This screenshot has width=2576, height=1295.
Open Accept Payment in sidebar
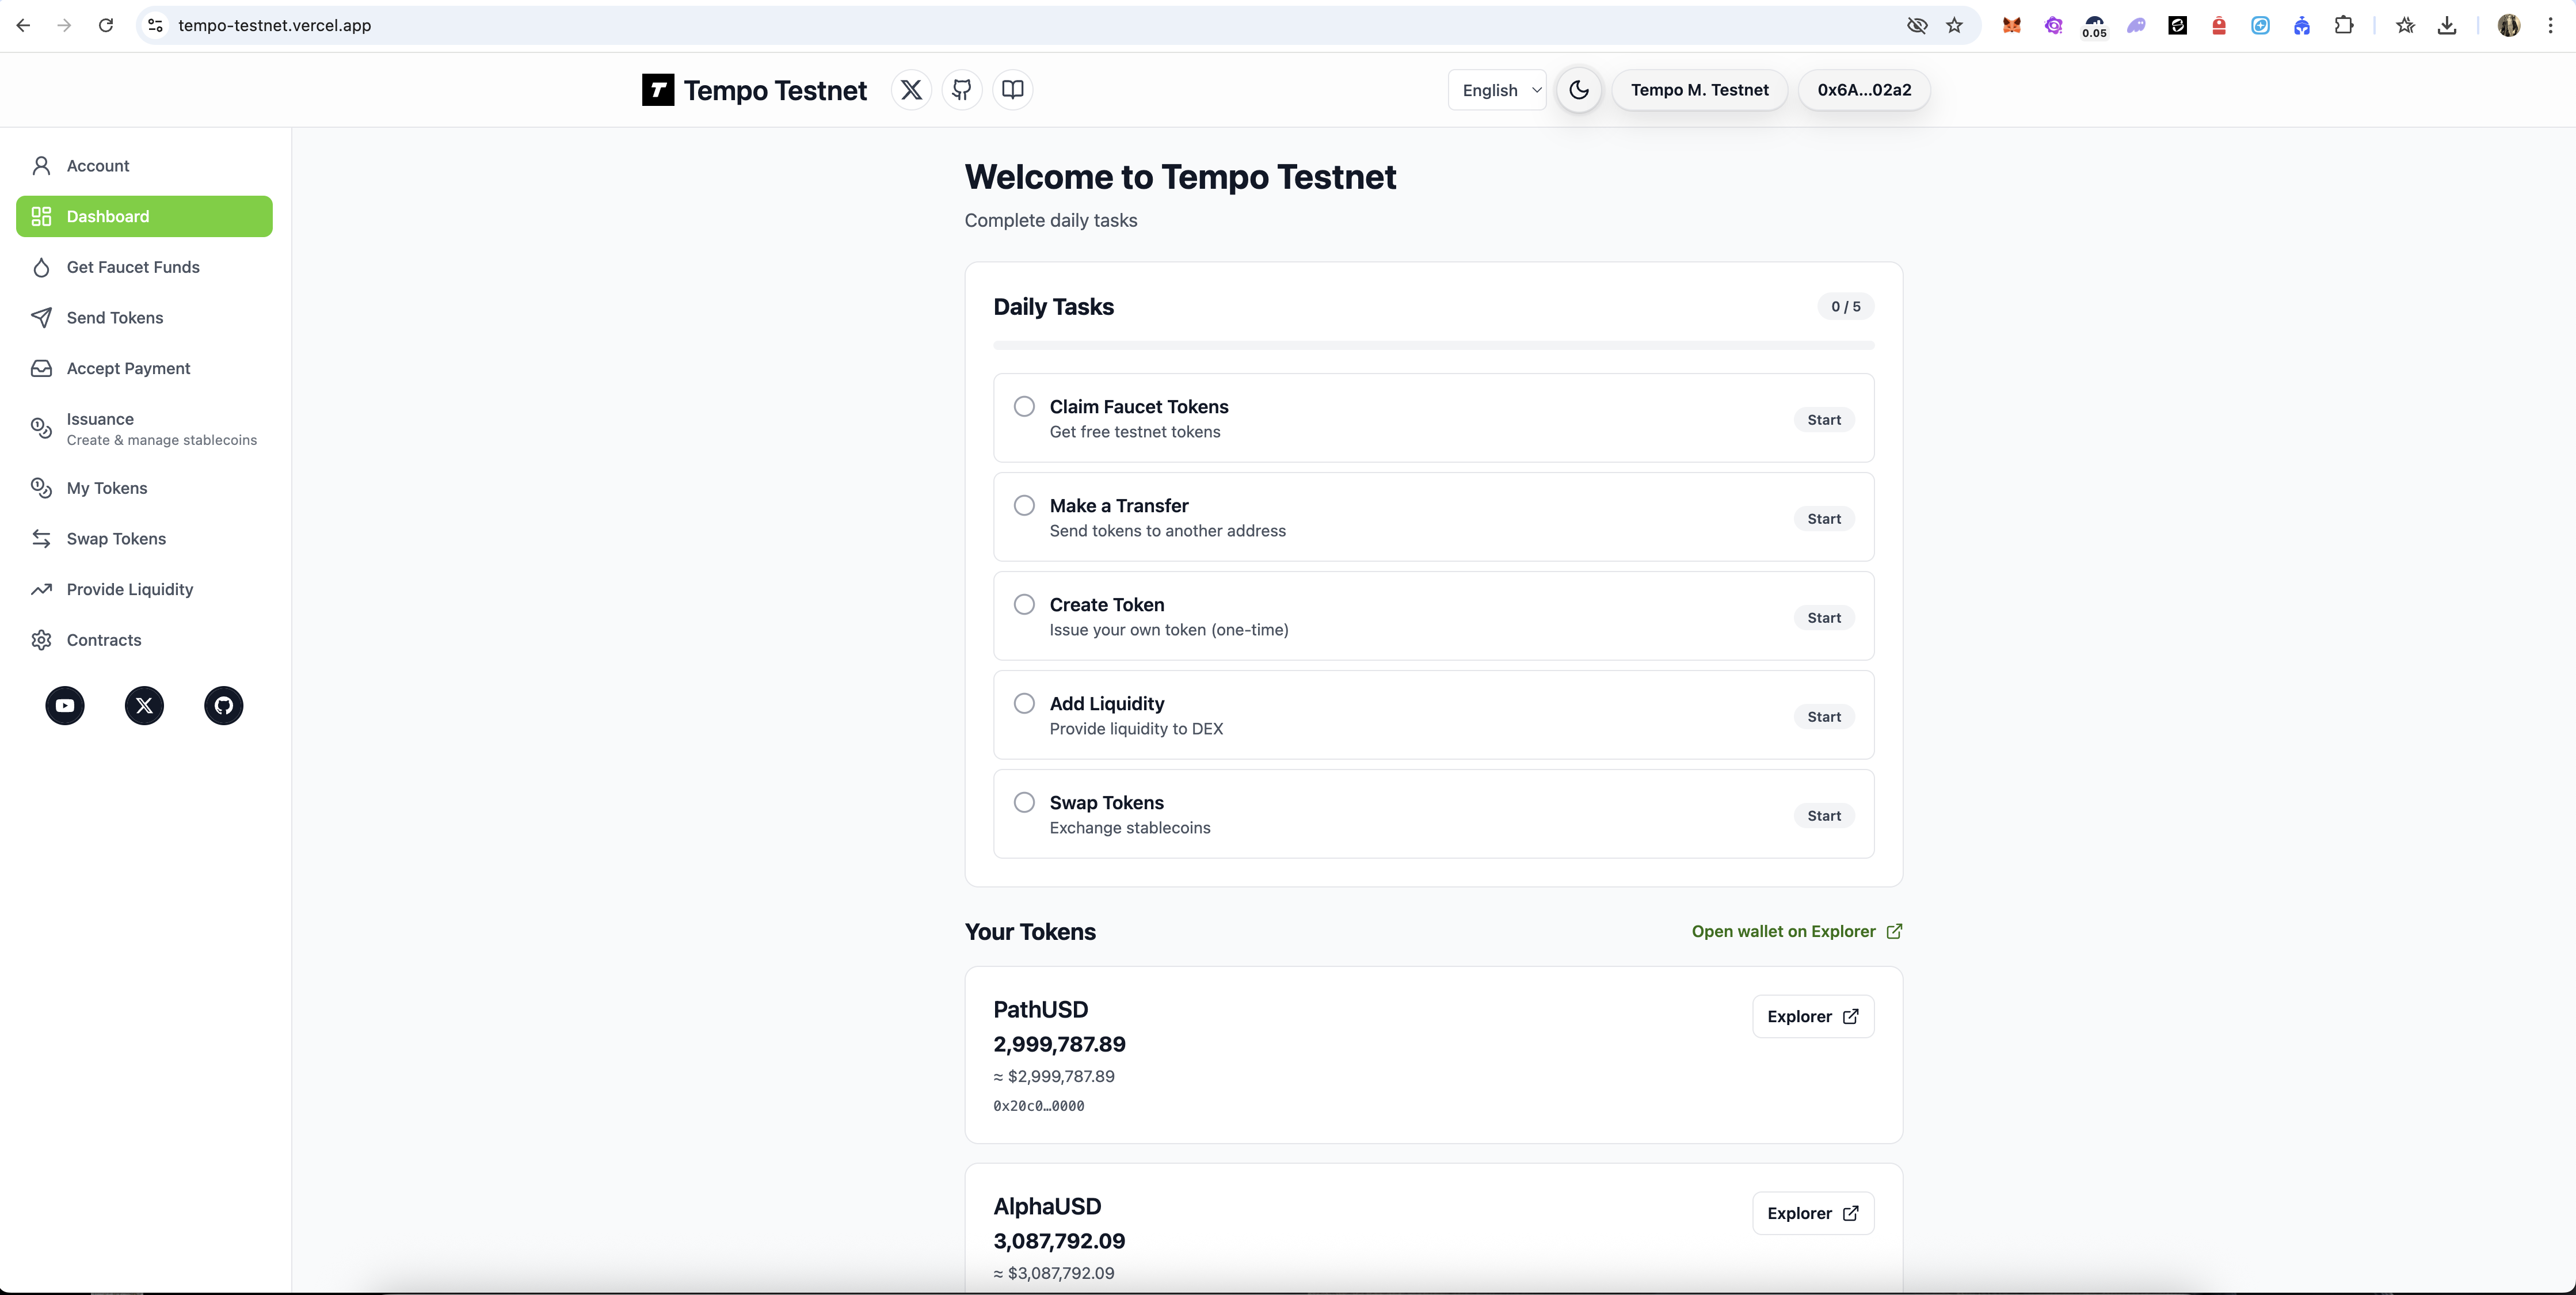click(144, 369)
